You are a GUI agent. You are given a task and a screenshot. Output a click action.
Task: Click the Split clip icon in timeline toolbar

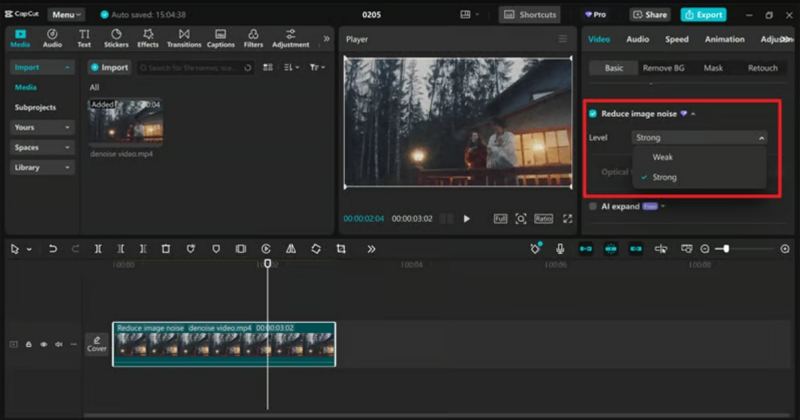98,249
